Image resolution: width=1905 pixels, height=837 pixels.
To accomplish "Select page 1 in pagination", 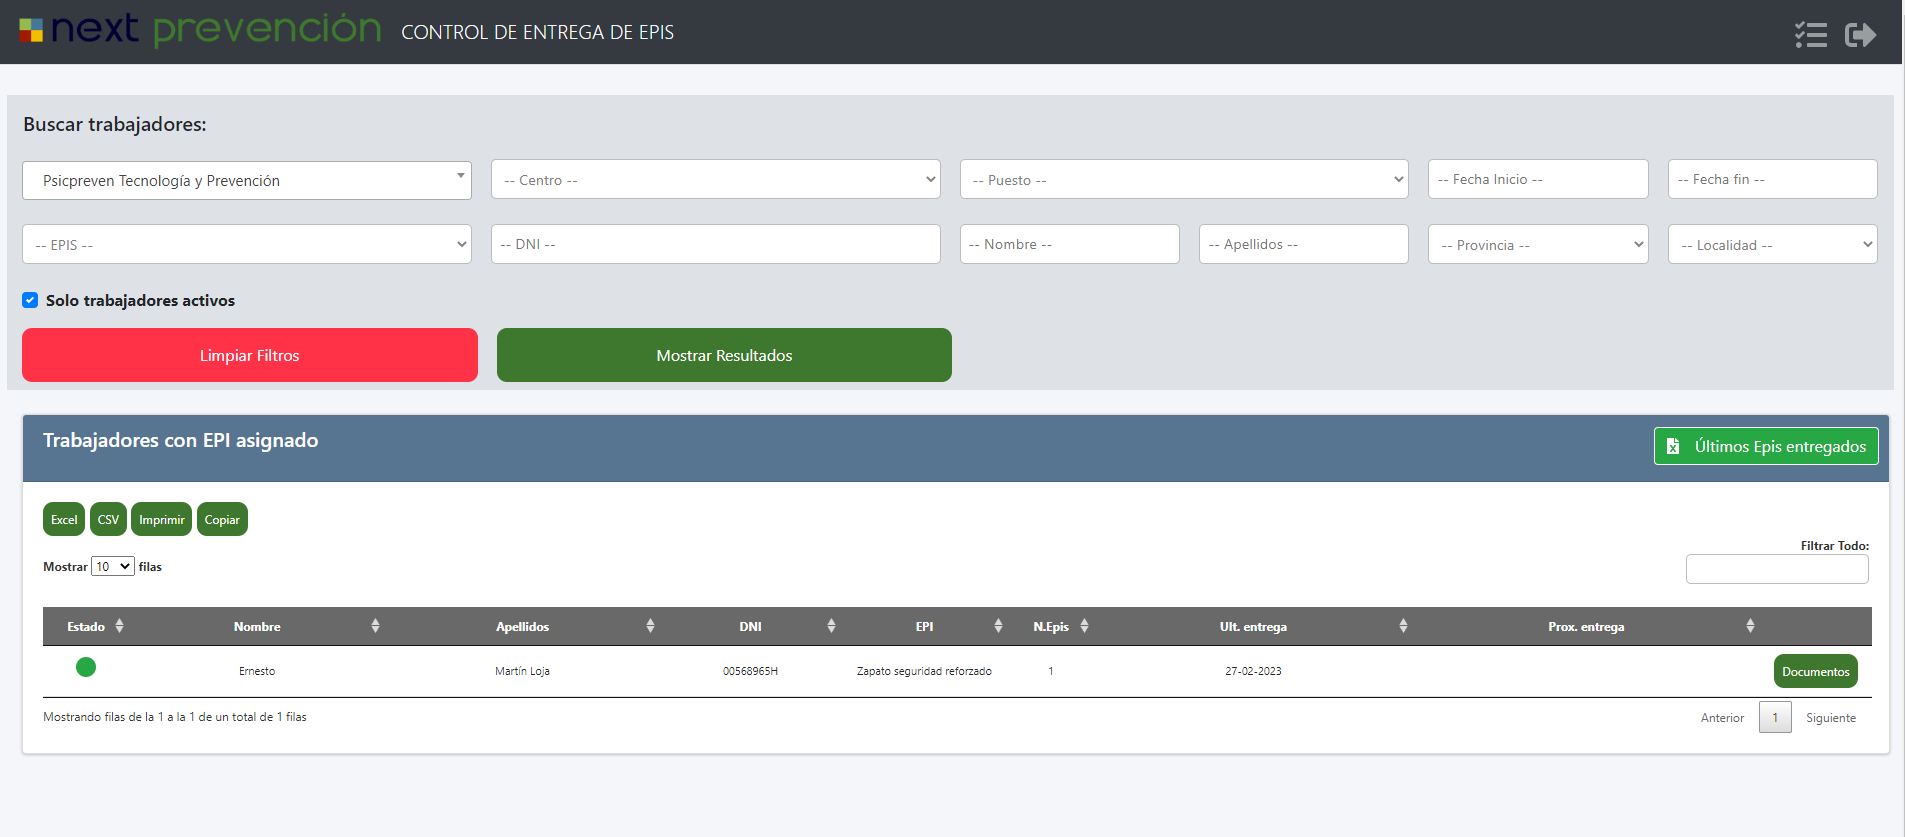I will tap(1775, 718).
